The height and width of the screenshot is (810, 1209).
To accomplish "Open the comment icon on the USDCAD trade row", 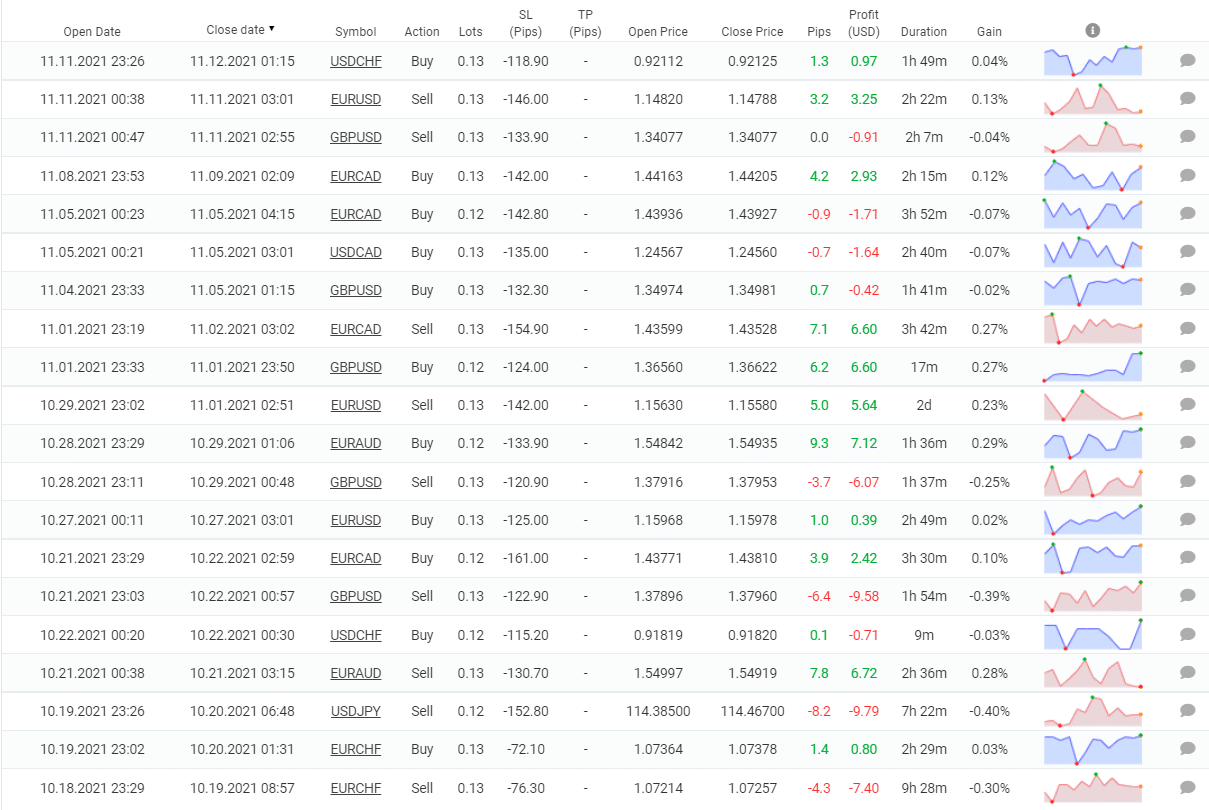I will tap(1187, 252).
